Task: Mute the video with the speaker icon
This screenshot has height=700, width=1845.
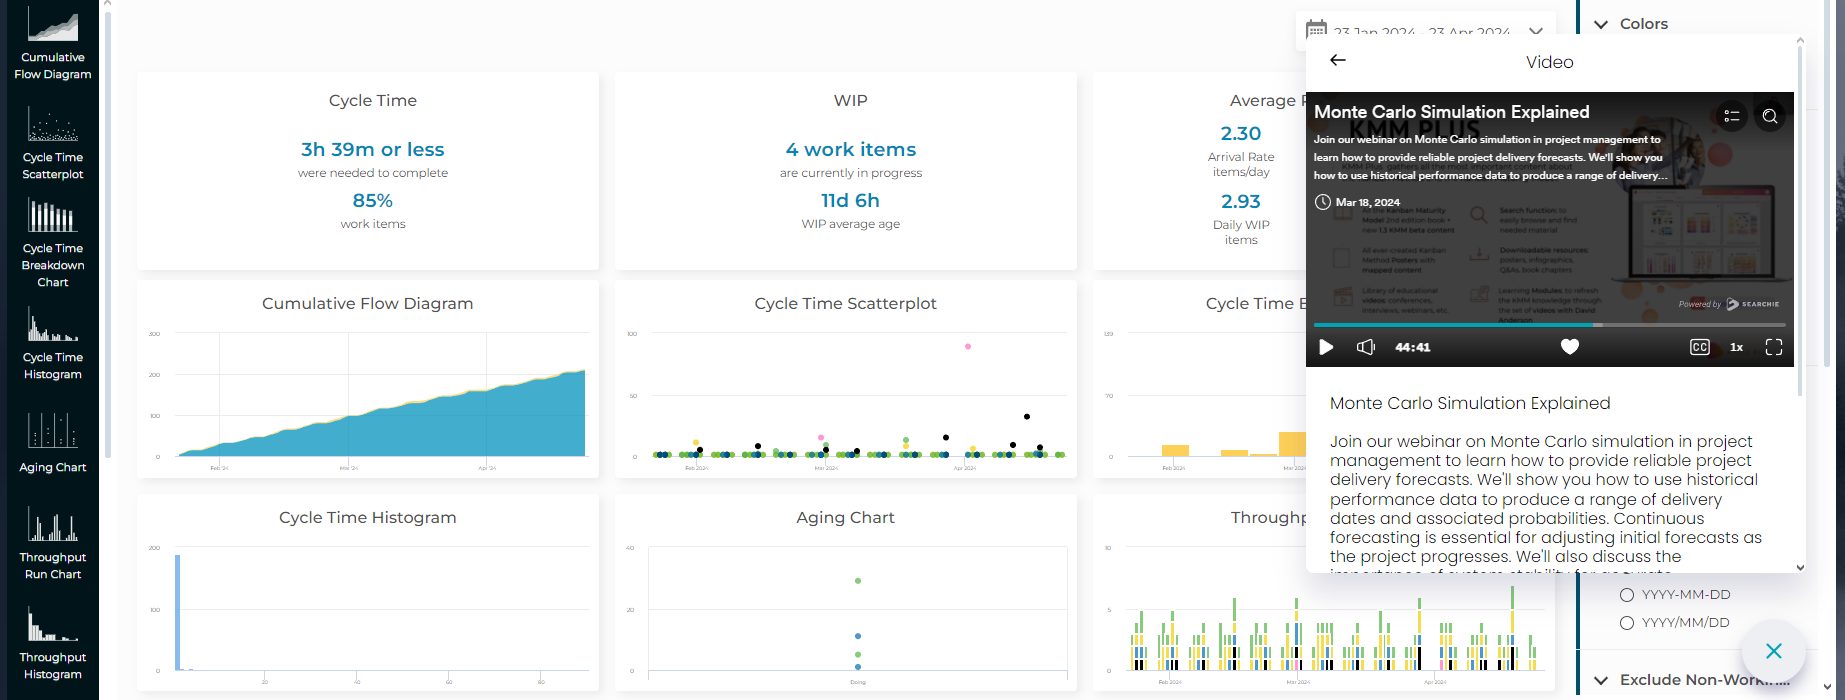Action: 1365,347
